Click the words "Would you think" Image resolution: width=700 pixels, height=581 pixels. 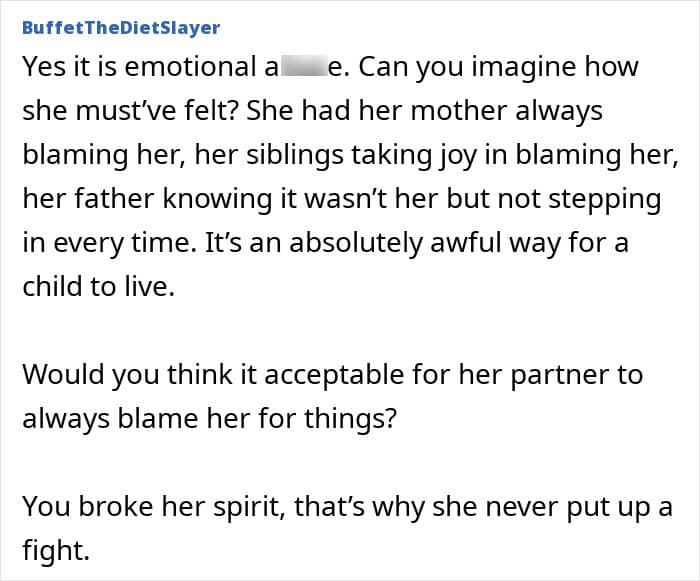tap(115, 375)
